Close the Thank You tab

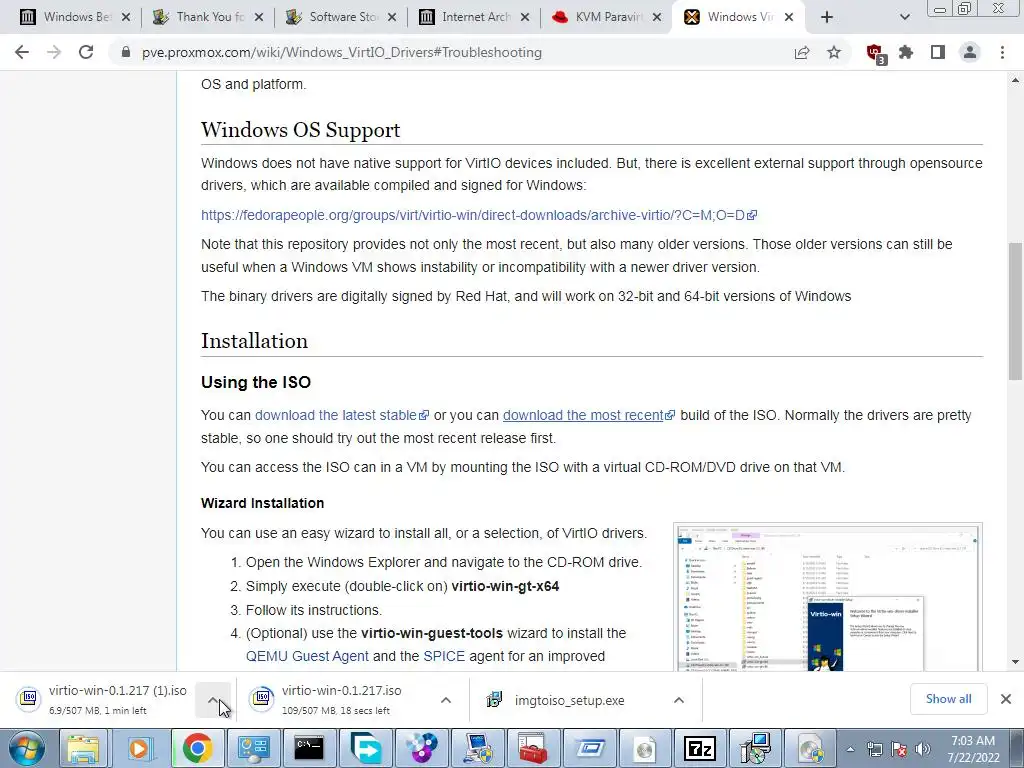259,17
